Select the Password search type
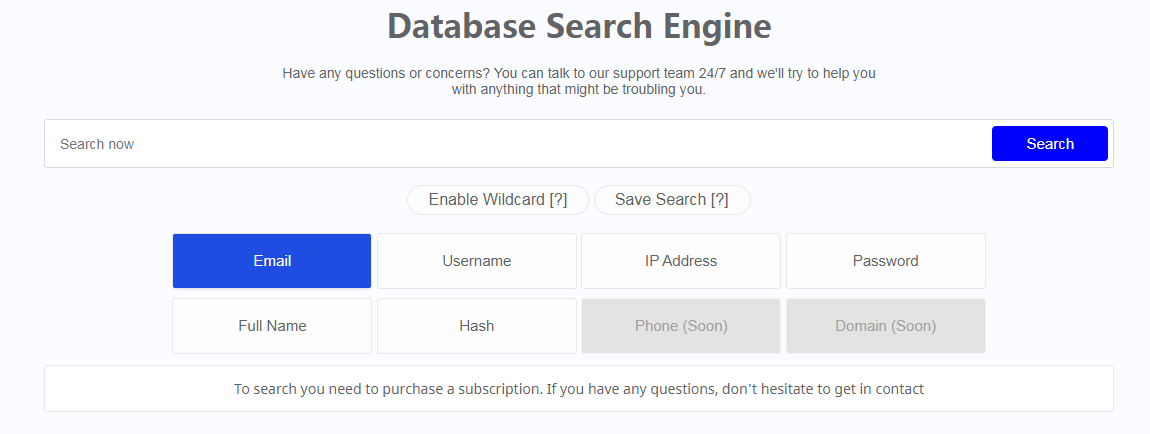1150x434 pixels. click(885, 261)
